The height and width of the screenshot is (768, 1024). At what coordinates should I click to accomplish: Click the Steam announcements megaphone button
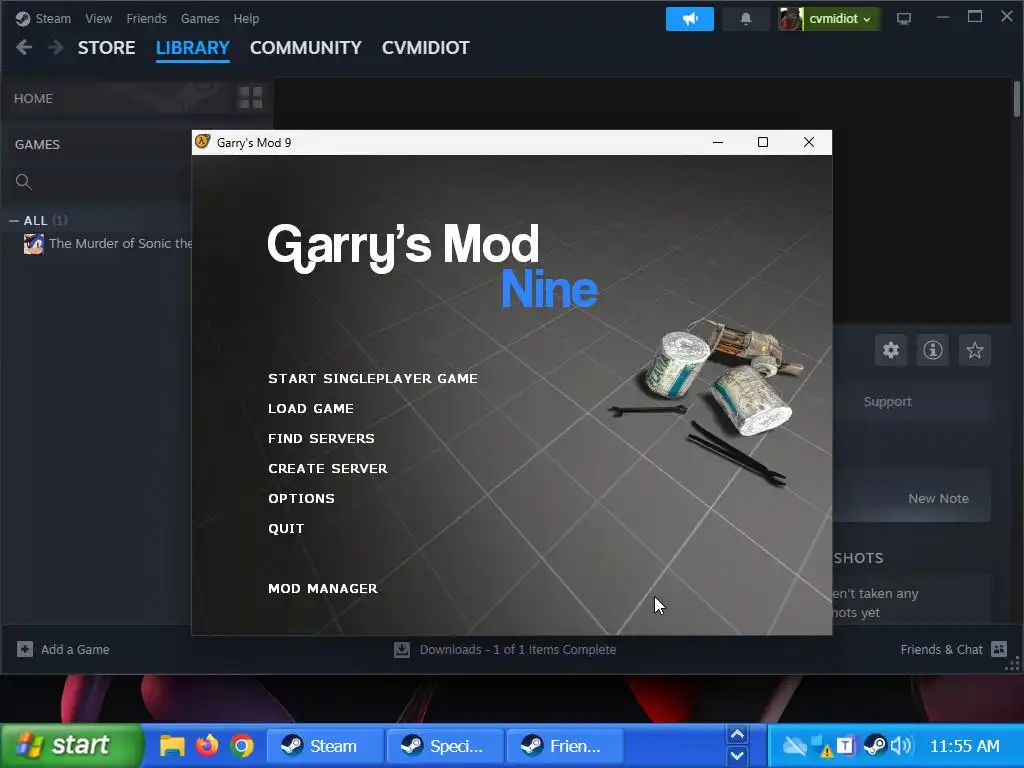(690, 19)
